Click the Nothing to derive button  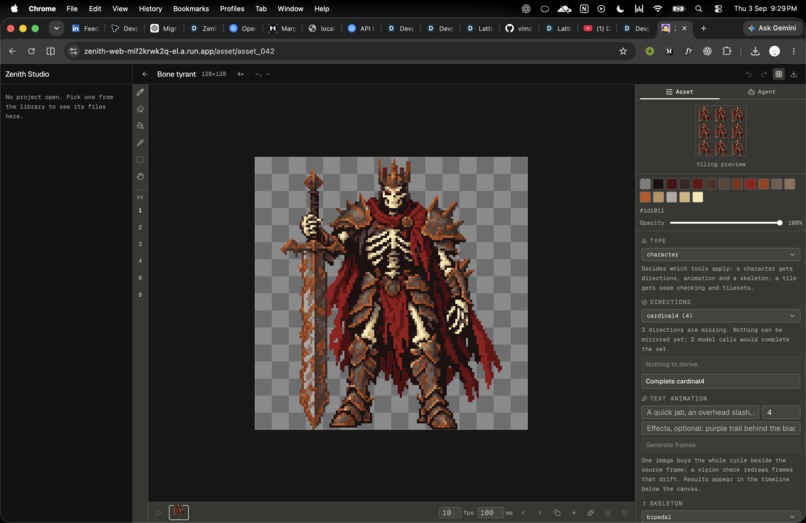click(720, 364)
